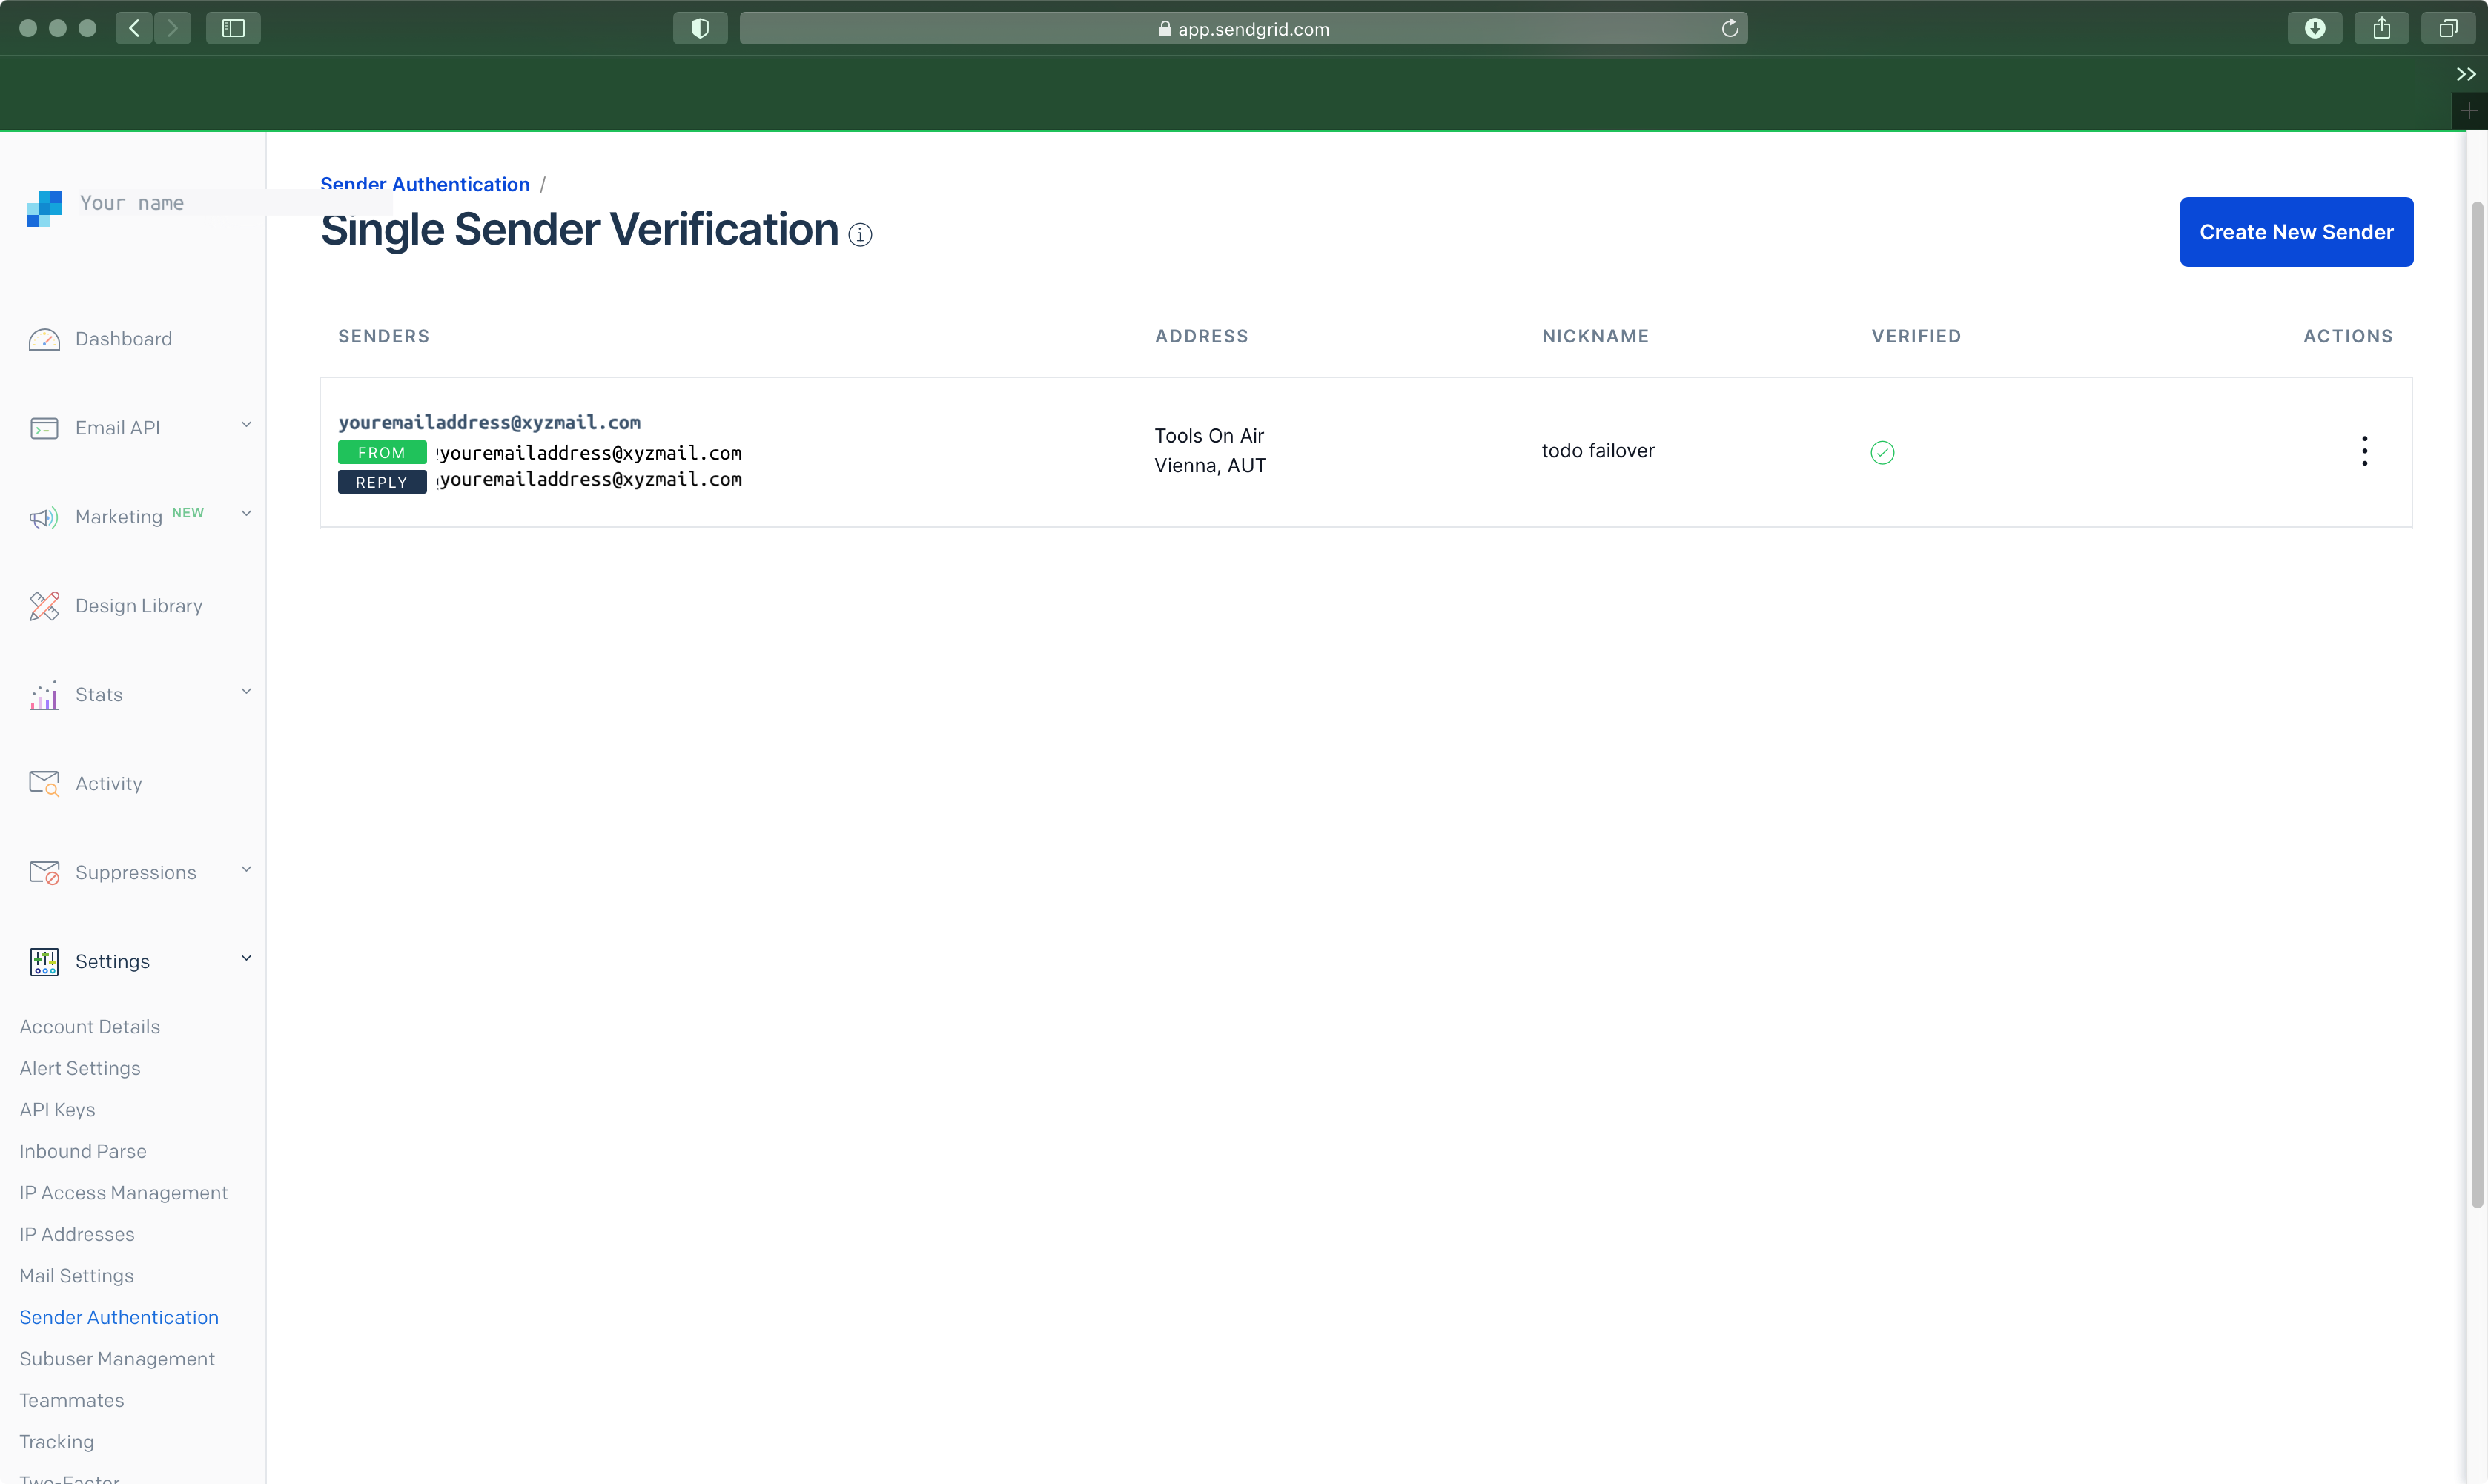The height and width of the screenshot is (1484, 2488).
Task: Click the browser forward arrow
Action: click(x=172, y=28)
